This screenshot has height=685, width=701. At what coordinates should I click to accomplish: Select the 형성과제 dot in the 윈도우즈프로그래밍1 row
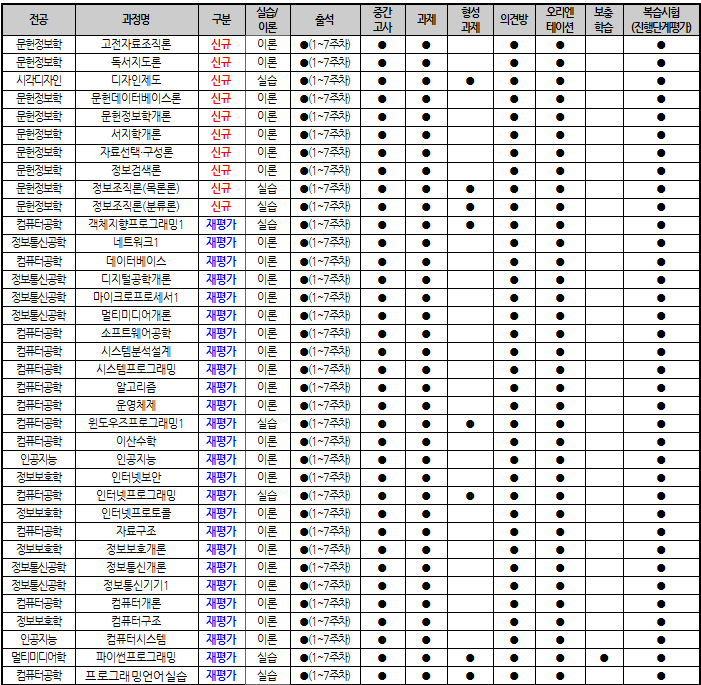coord(470,424)
